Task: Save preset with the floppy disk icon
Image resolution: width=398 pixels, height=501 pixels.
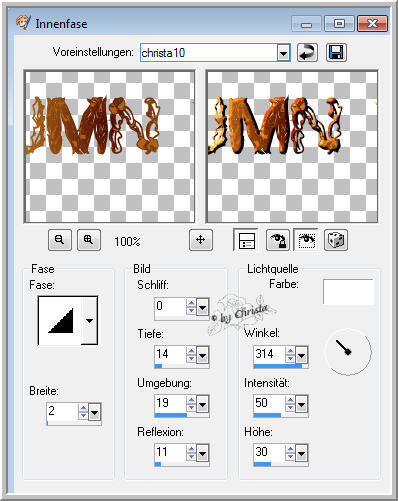Action: click(x=336, y=53)
